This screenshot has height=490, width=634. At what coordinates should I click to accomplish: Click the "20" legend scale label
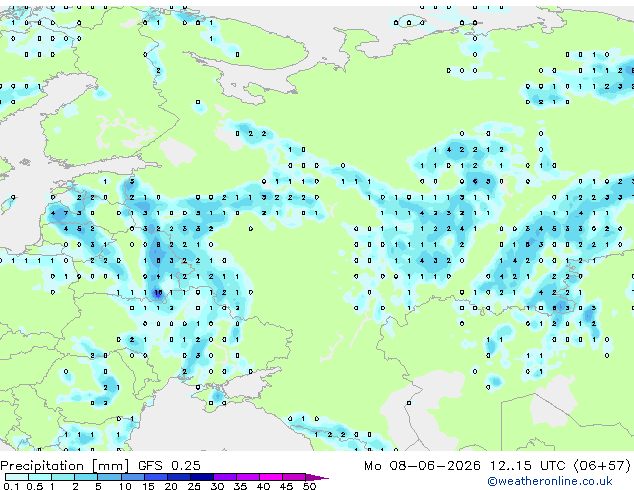coord(171,486)
